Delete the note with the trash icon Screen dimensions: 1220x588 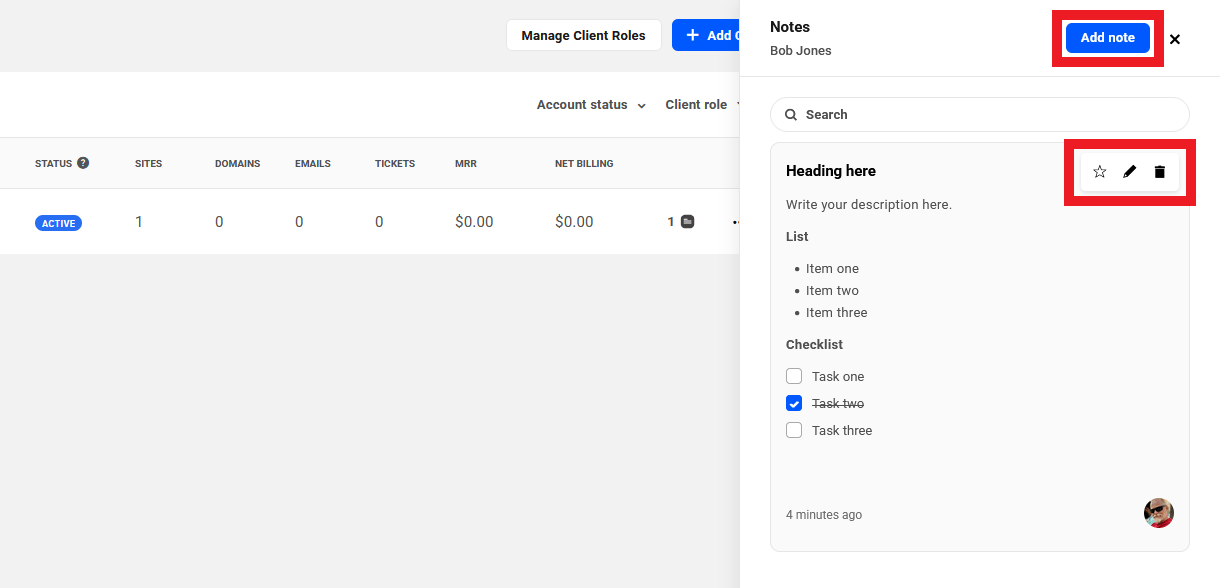(1159, 171)
